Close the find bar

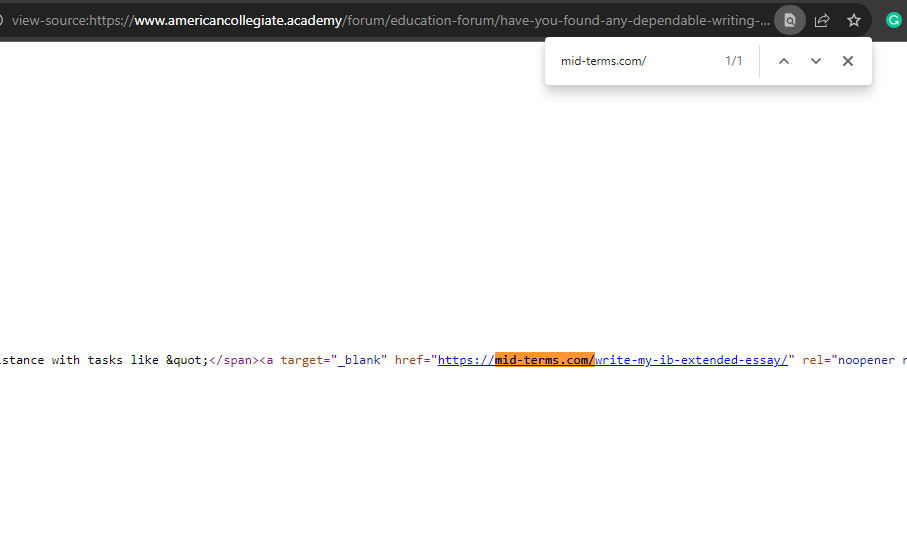click(848, 61)
